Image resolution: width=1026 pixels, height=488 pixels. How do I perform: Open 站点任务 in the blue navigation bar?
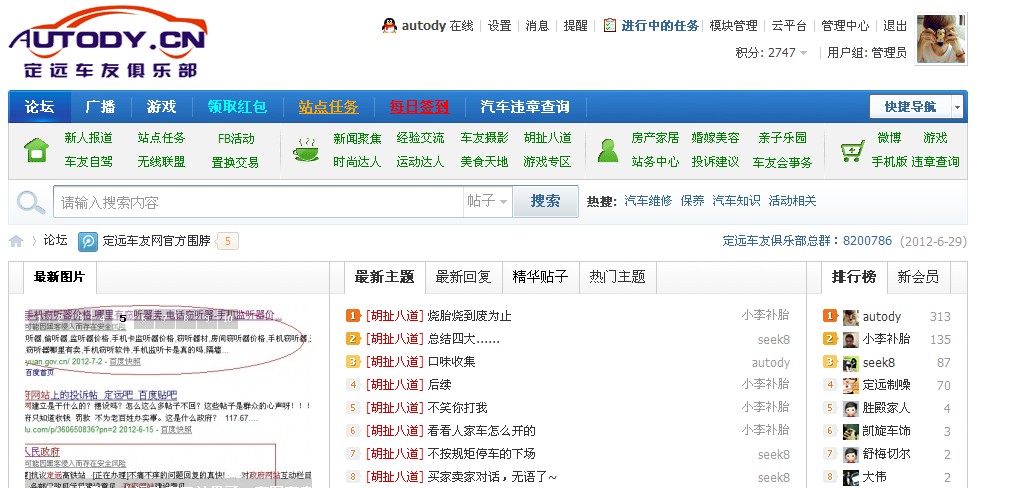click(328, 107)
